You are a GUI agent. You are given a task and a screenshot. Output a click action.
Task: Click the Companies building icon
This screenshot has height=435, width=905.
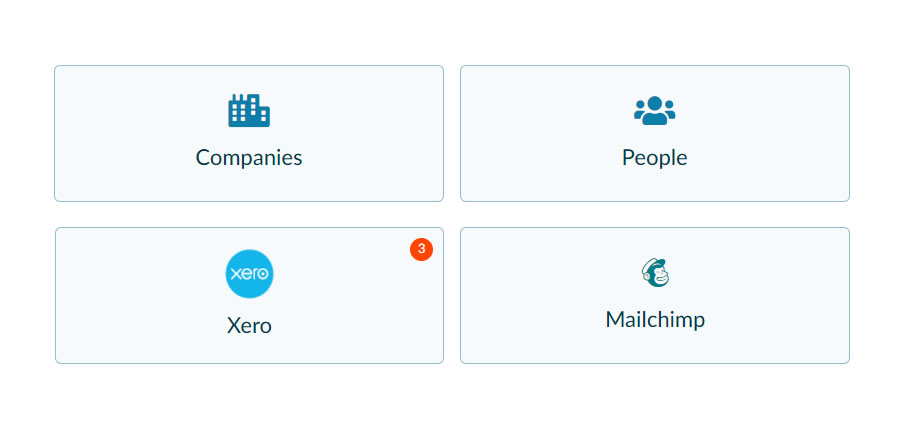pyautogui.click(x=249, y=110)
